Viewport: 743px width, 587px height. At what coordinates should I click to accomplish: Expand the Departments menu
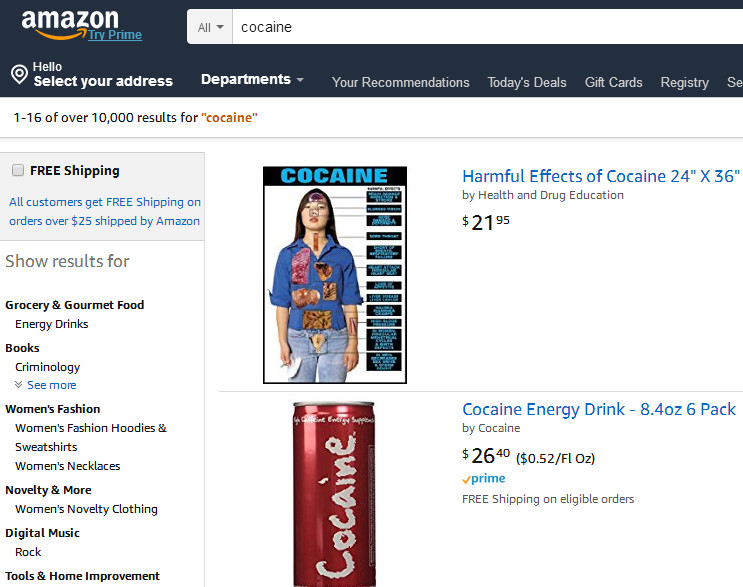[252, 80]
